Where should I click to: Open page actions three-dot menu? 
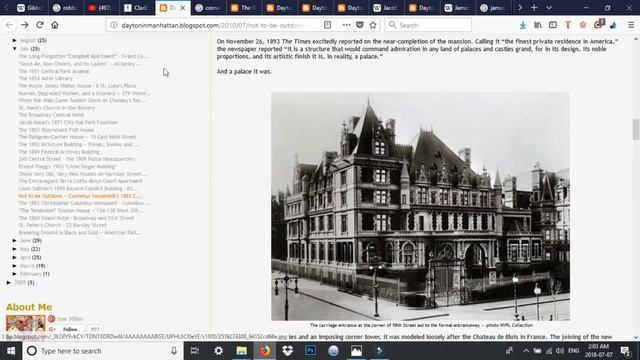click(x=347, y=25)
